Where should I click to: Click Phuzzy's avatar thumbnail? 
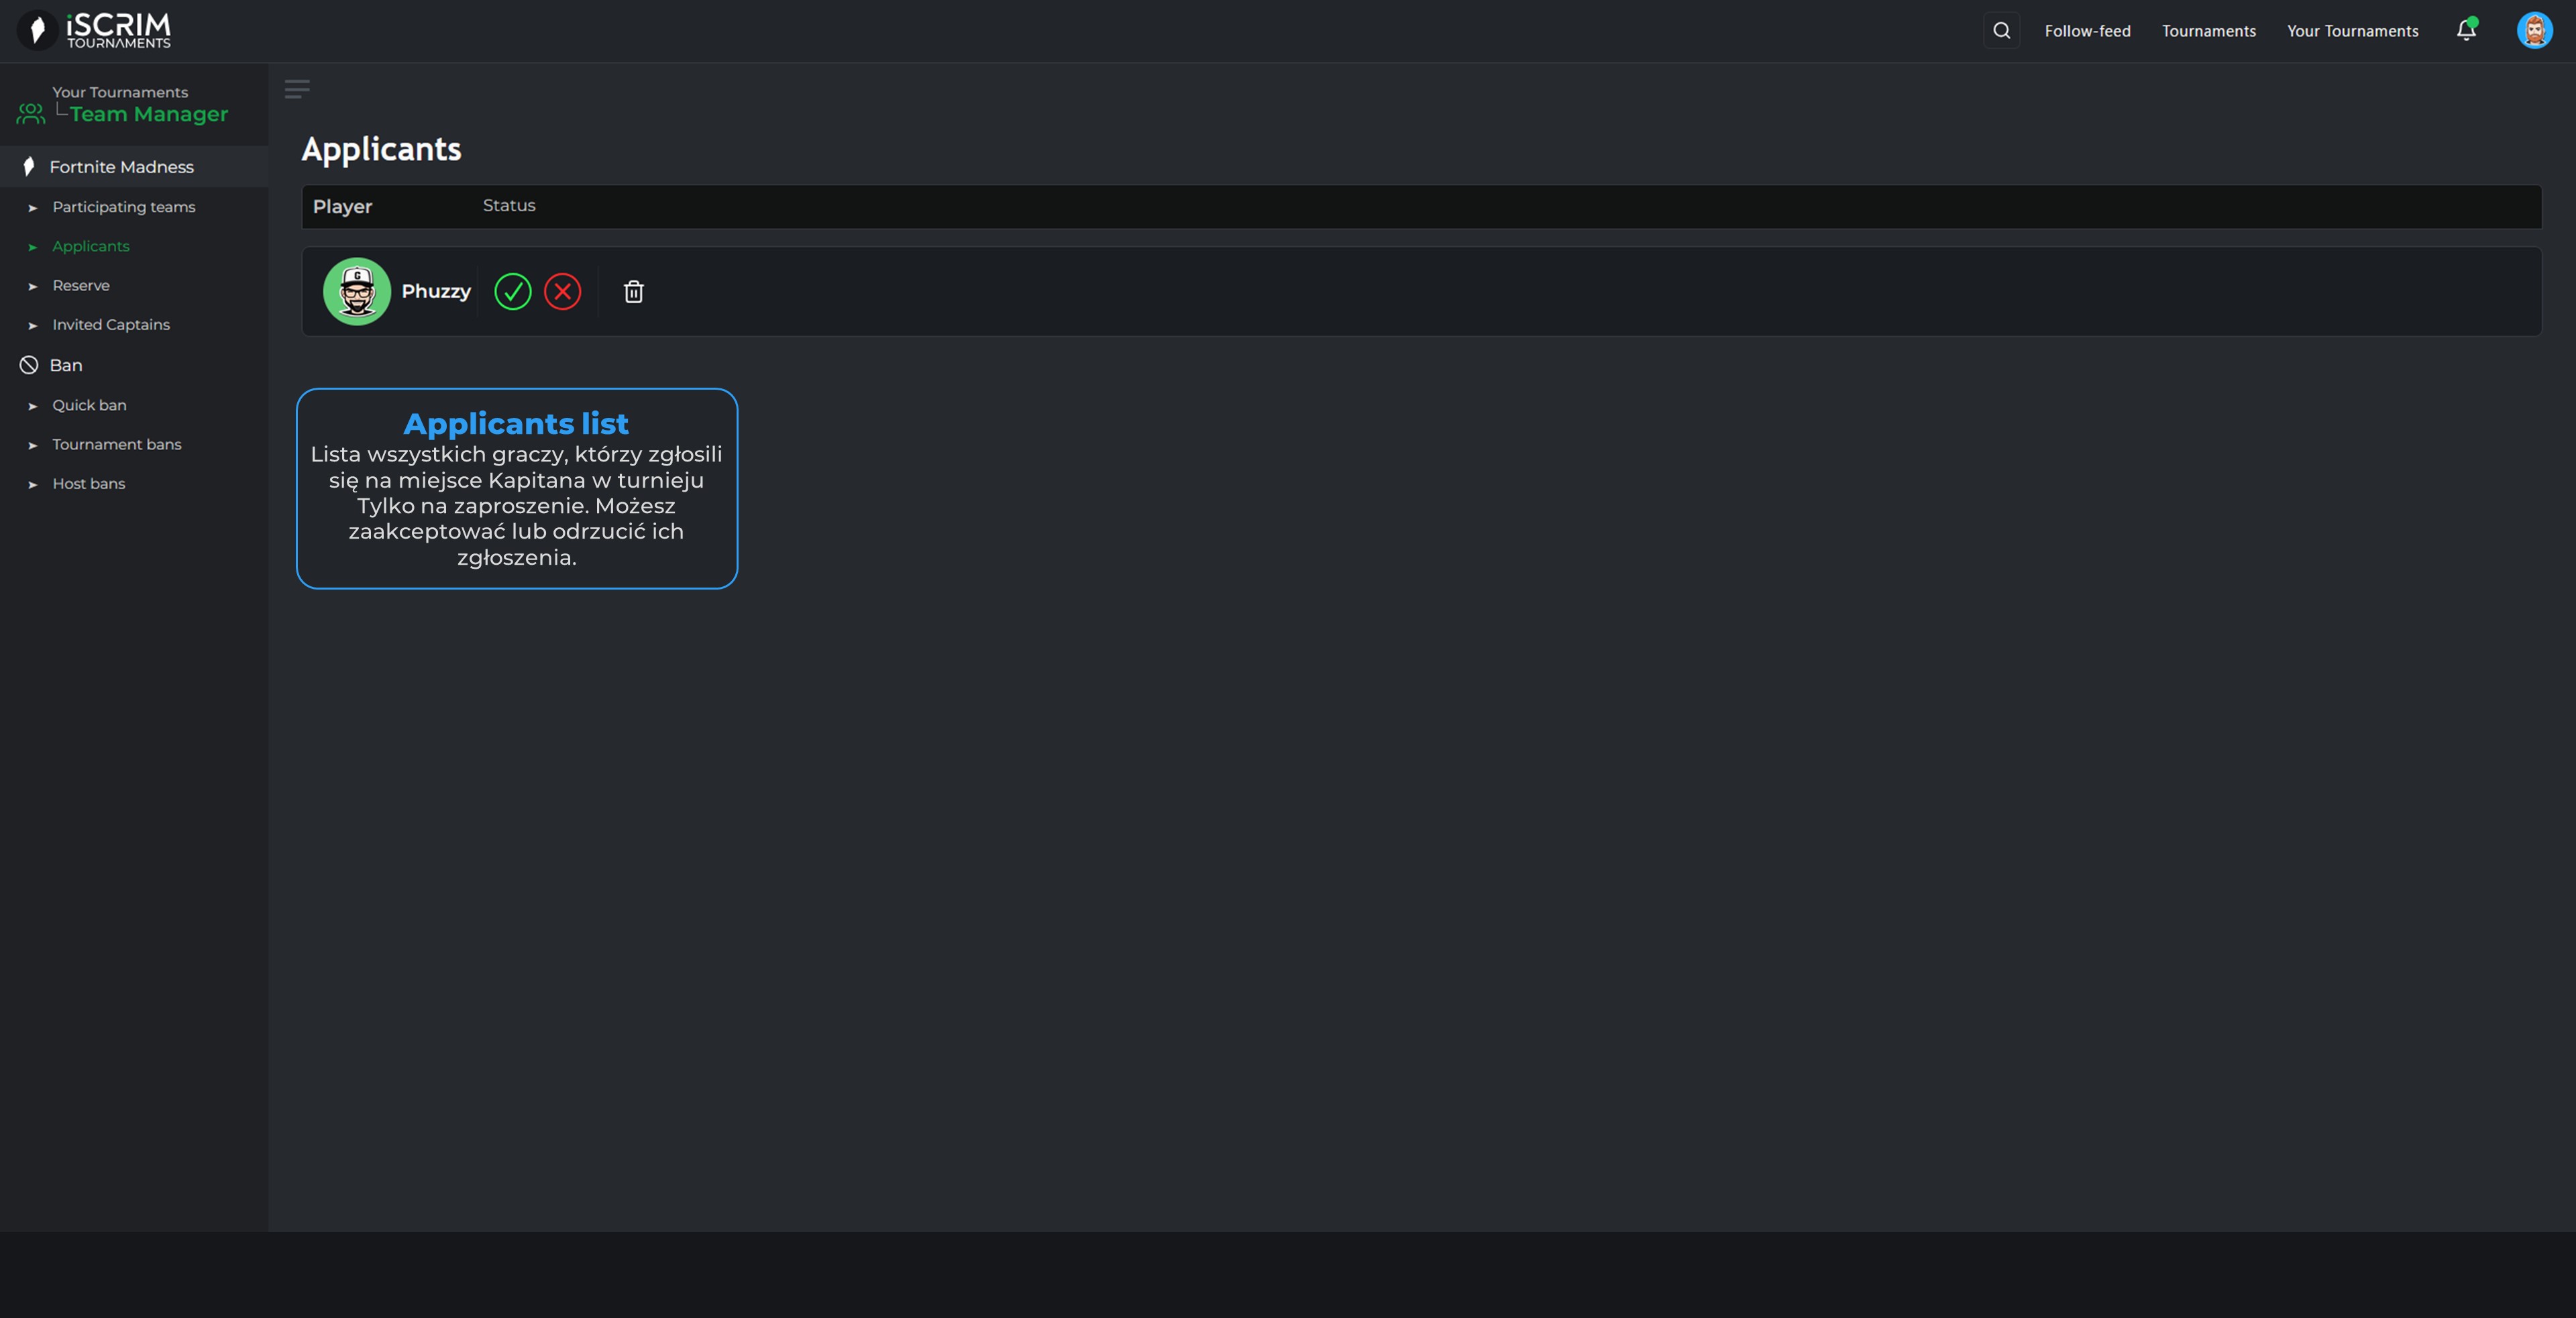point(357,292)
